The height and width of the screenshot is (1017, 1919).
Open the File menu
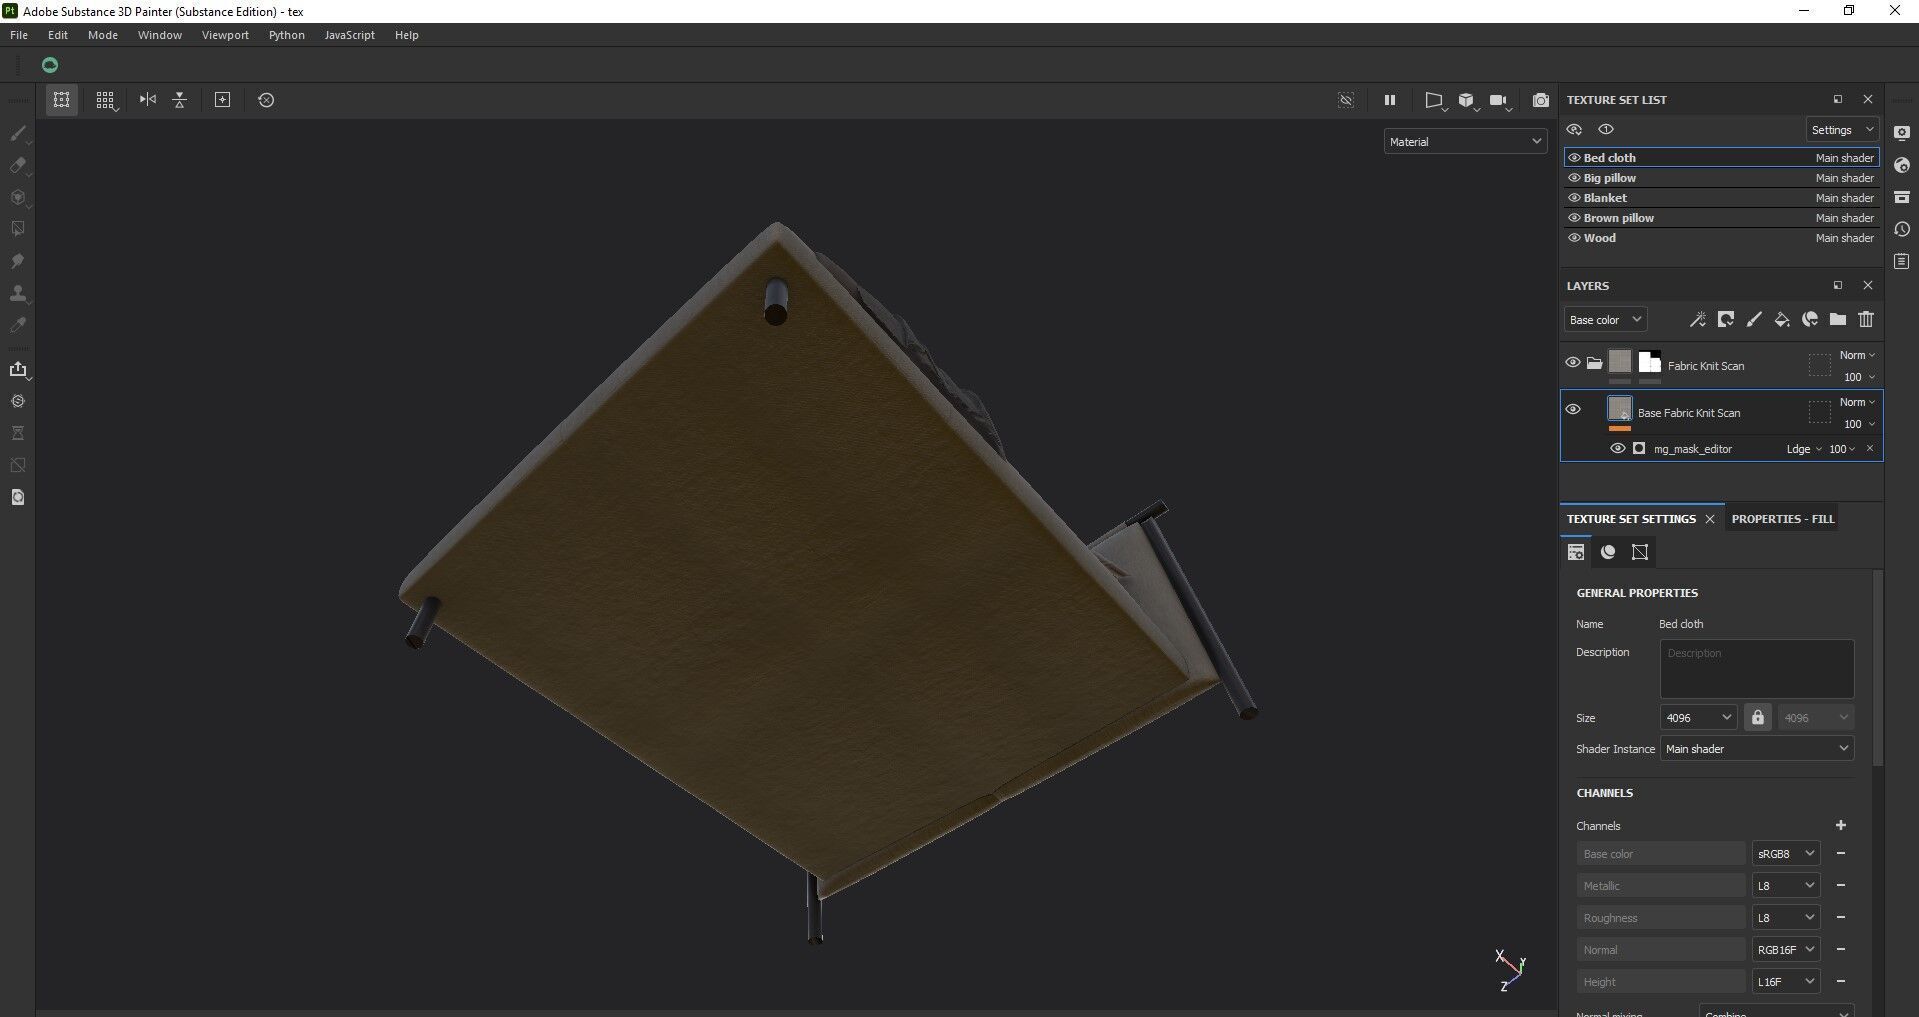pos(19,35)
